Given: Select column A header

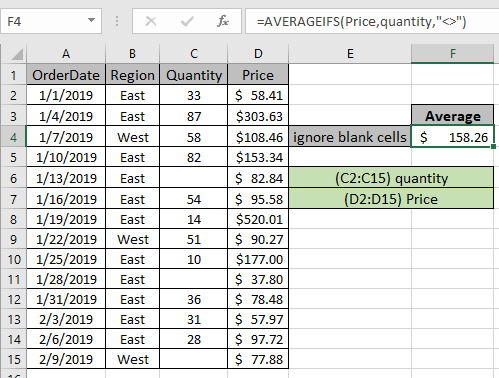Looking at the screenshot, I should [66, 54].
